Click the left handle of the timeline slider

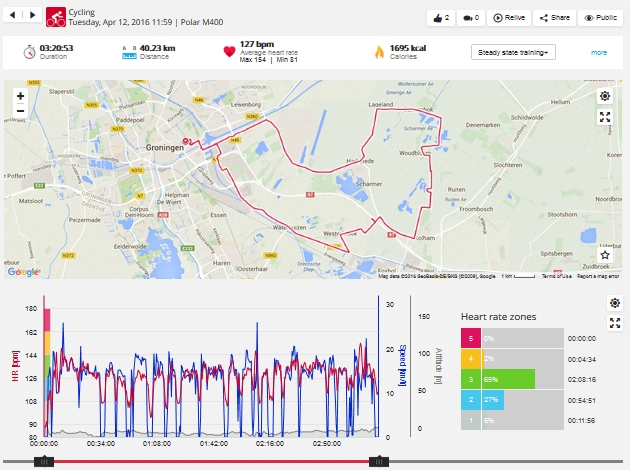point(43,461)
